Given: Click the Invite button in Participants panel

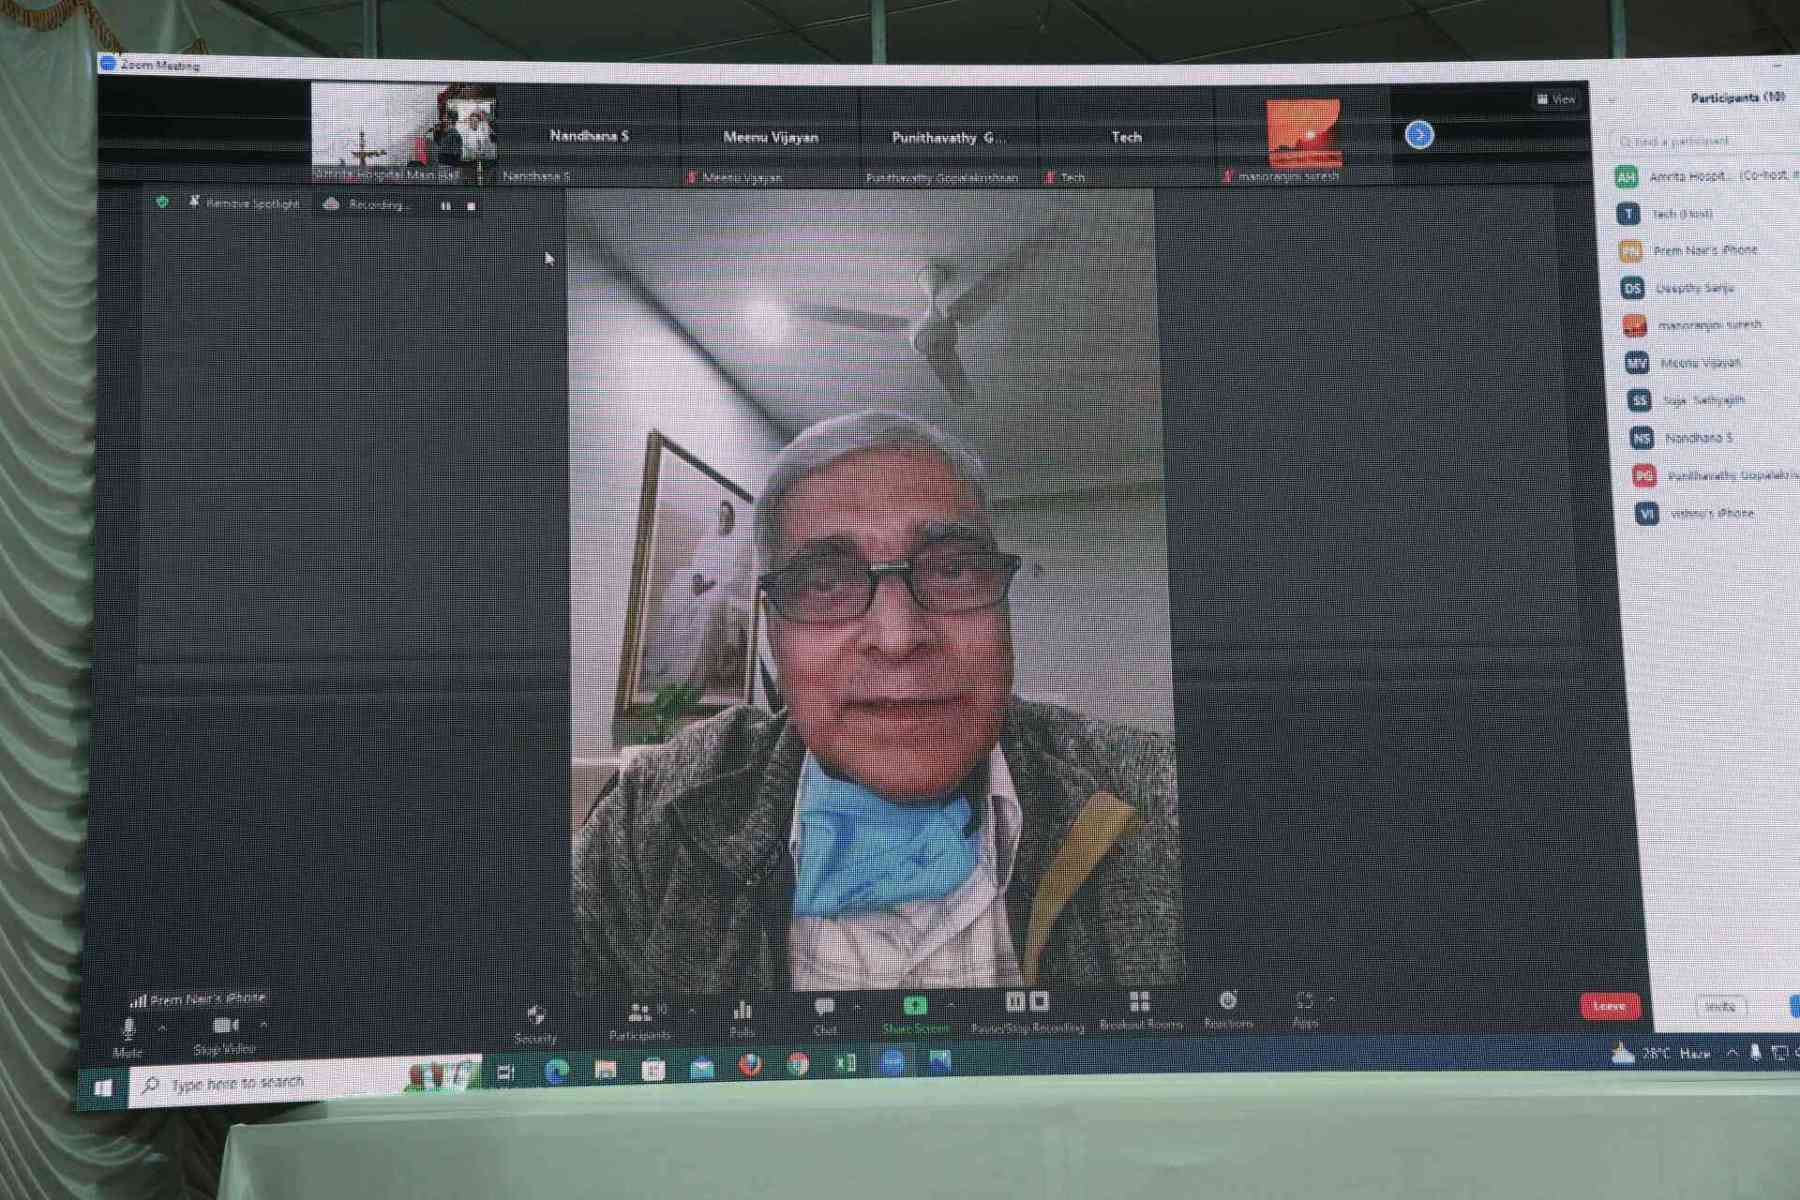Looking at the screenshot, I should (x=1720, y=1007).
